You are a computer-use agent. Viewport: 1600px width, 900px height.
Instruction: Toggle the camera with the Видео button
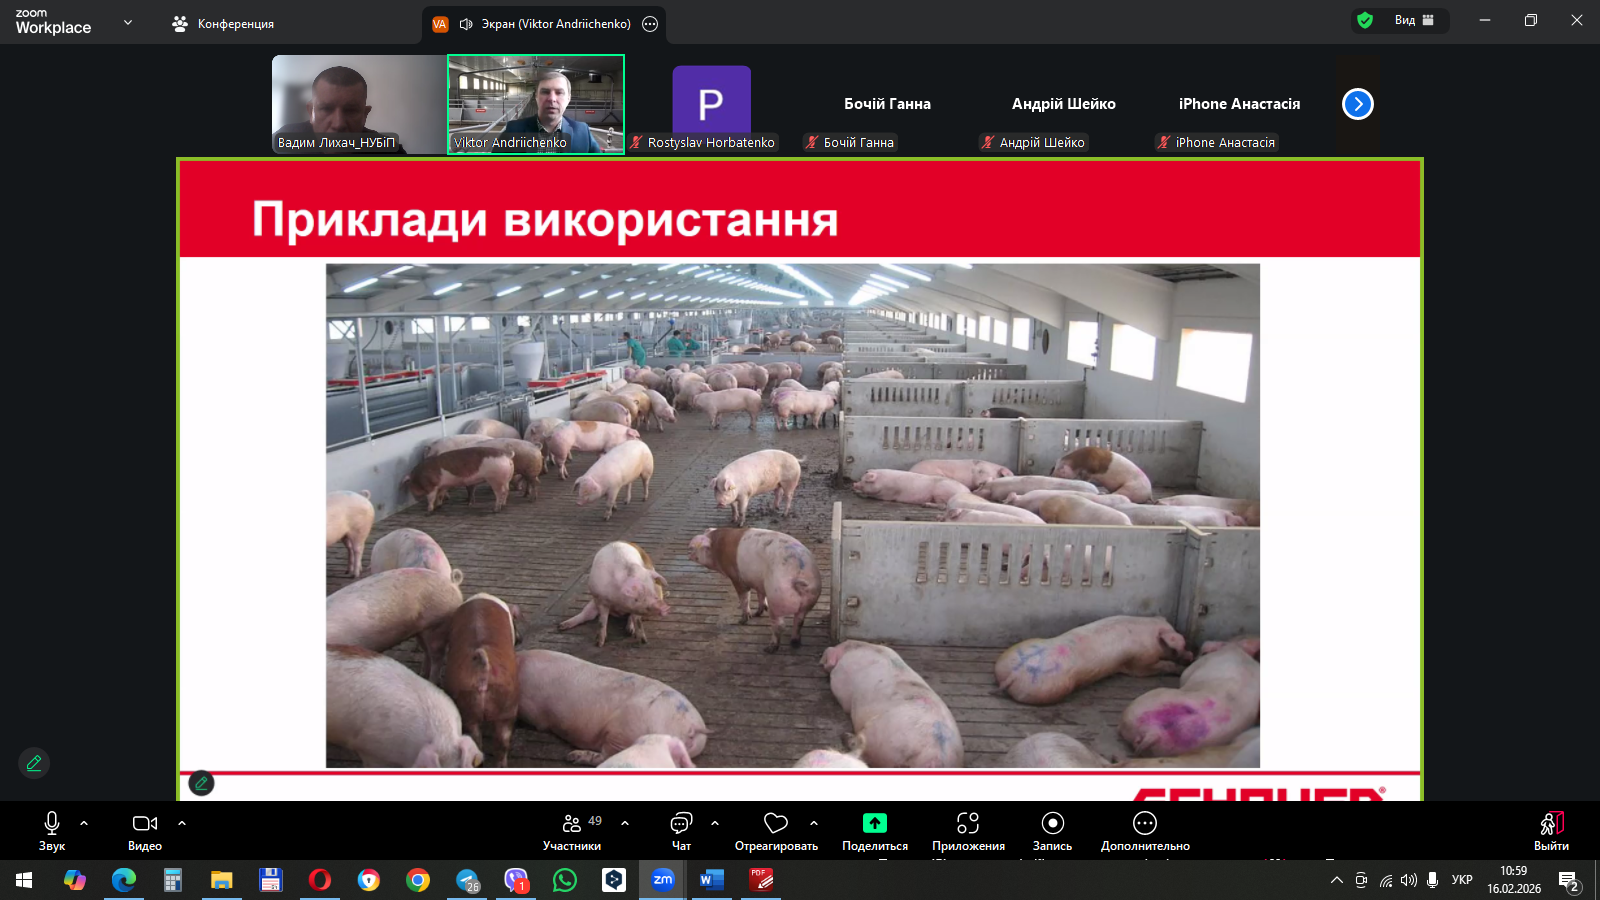pyautogui.click(x=145, y=831)
